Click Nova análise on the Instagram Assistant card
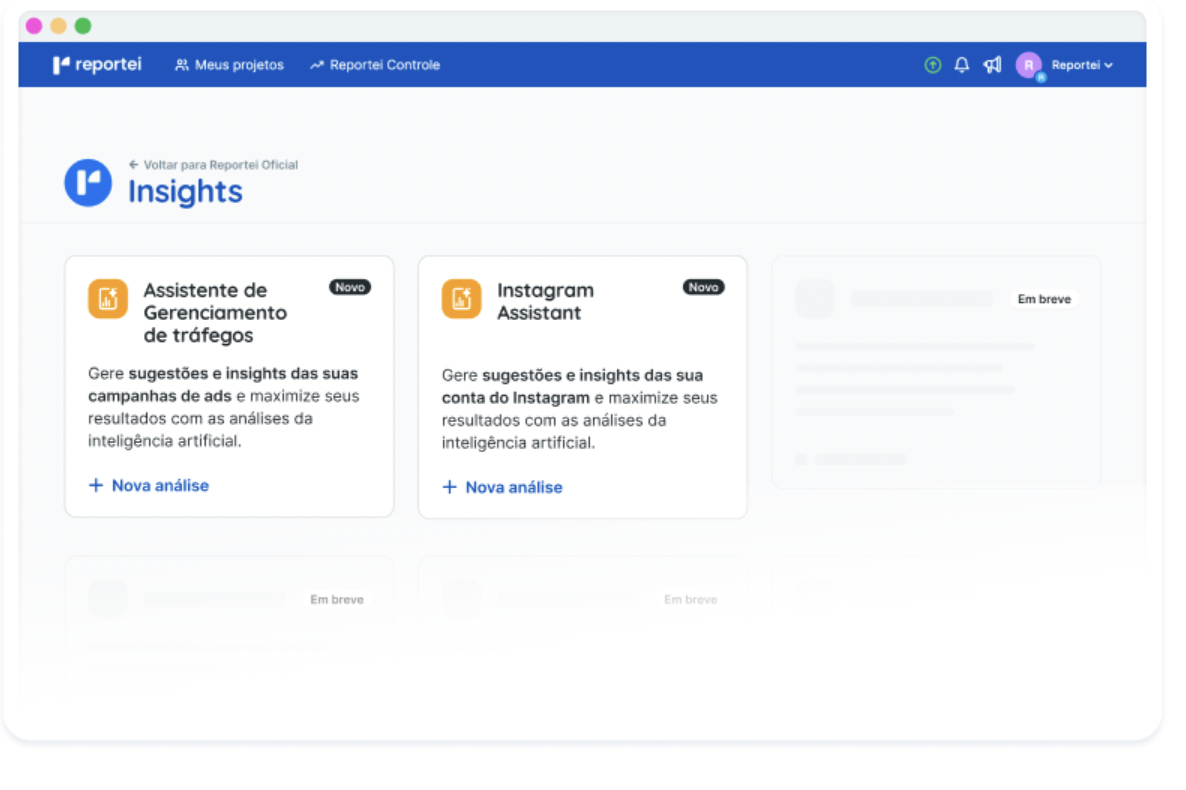The width and height of the screenshot is (1186, 790). (x=501, y=486)
